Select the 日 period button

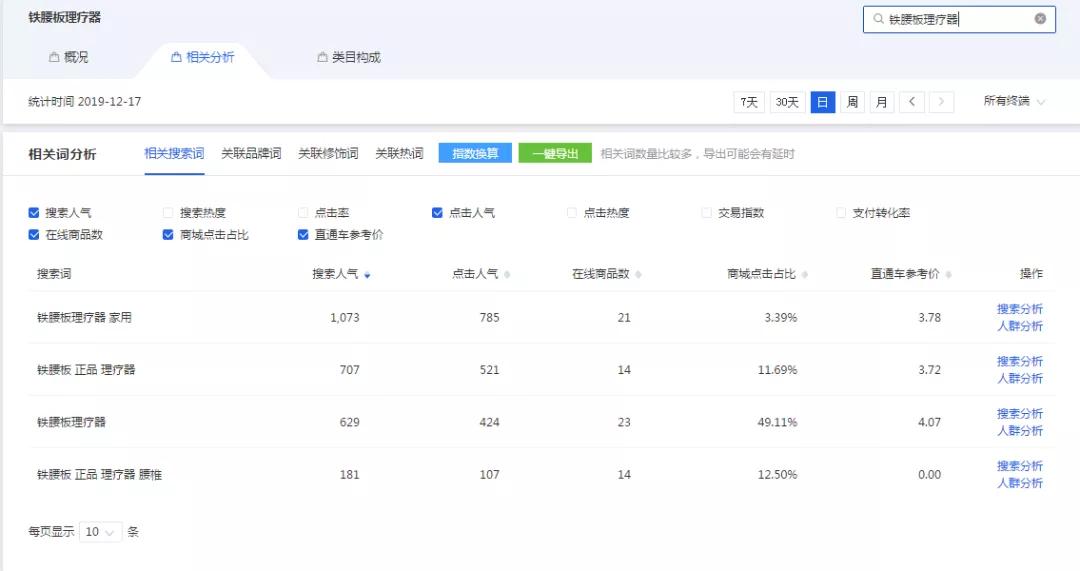[x=822, y=102]
